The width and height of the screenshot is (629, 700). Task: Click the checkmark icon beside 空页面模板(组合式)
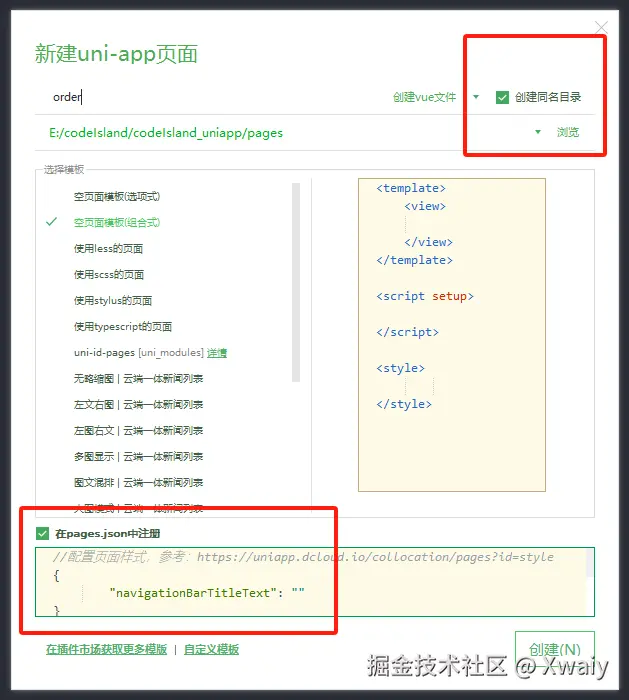[52, 221]
